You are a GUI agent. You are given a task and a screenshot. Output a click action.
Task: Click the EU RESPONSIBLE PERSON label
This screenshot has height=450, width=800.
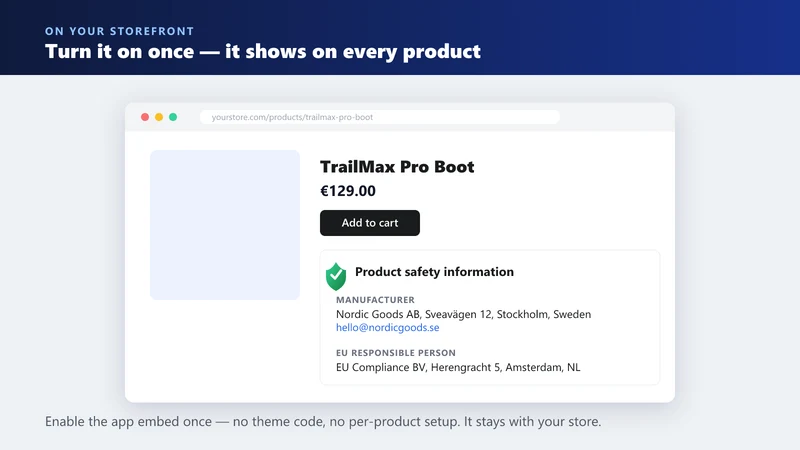[x=396, y=353]
